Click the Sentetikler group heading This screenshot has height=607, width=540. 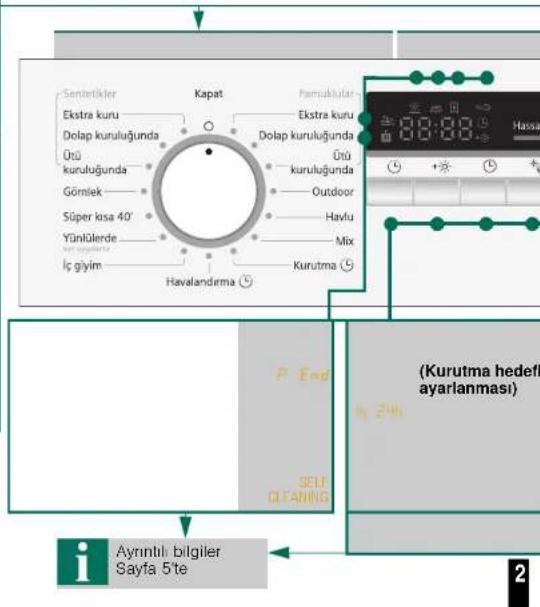[90, 93]
